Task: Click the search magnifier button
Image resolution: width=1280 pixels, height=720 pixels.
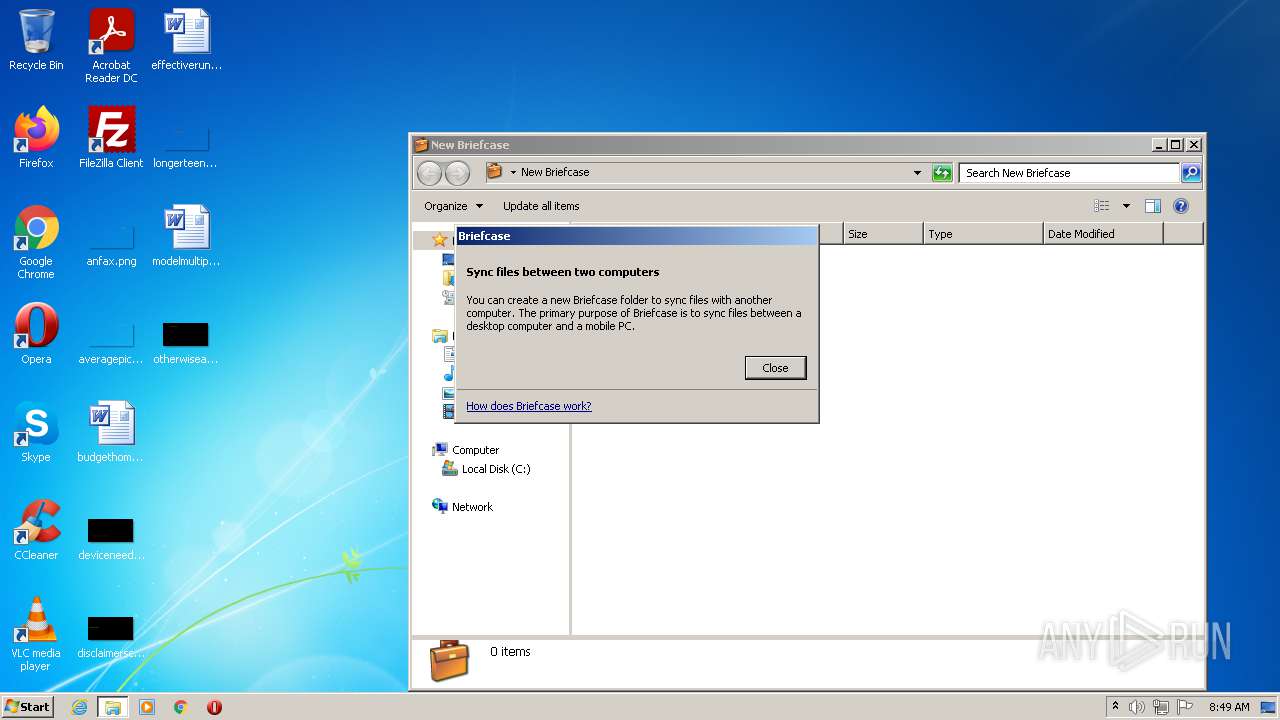Action: 1190,173
